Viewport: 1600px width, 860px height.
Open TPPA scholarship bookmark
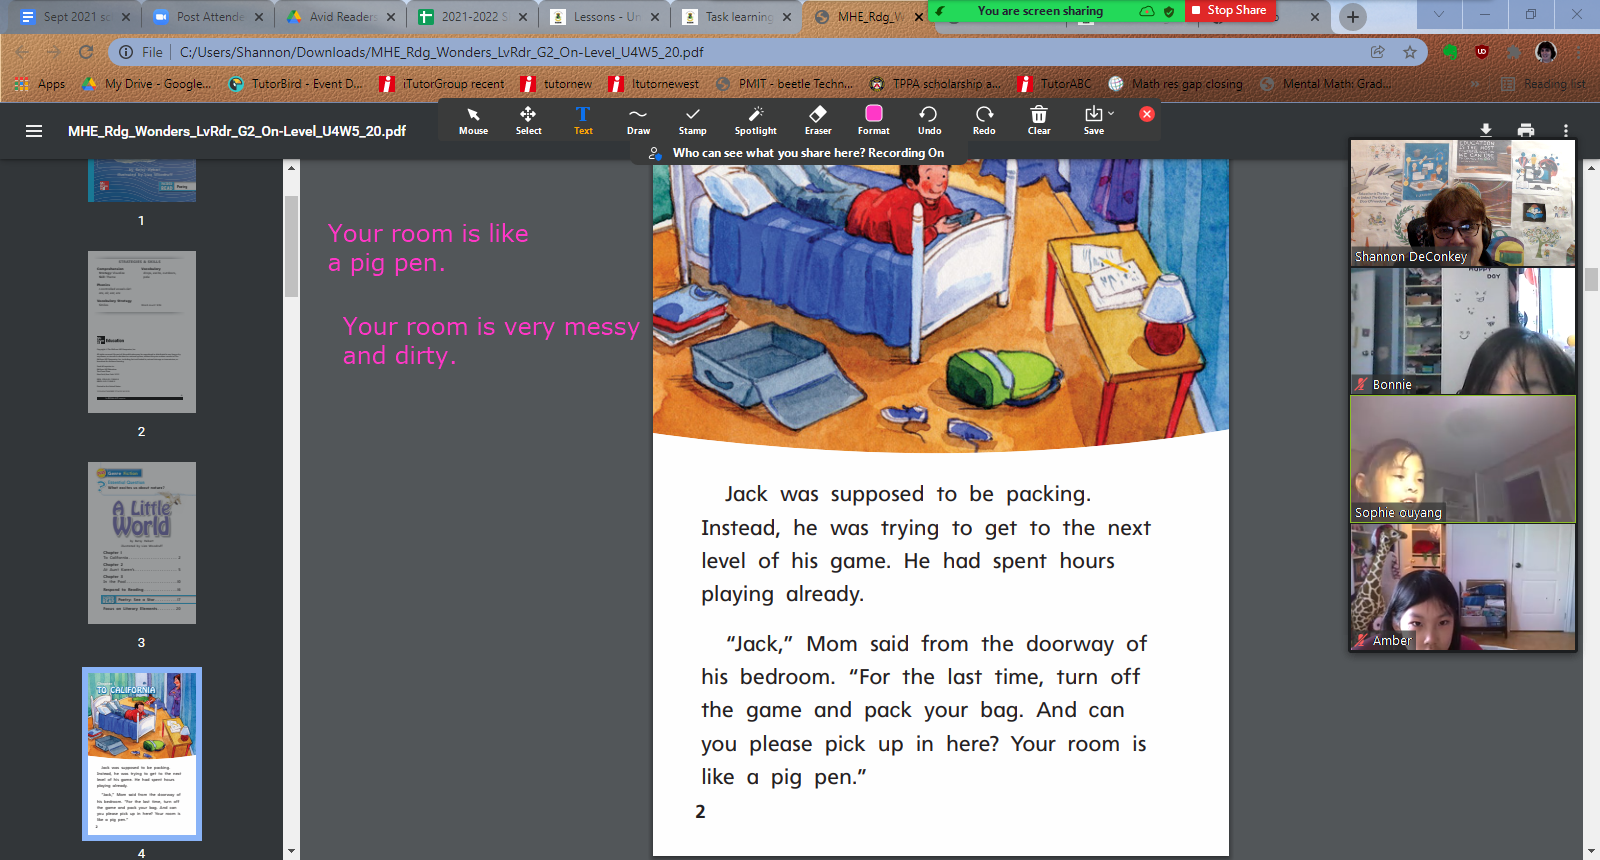tap(935, 84)
